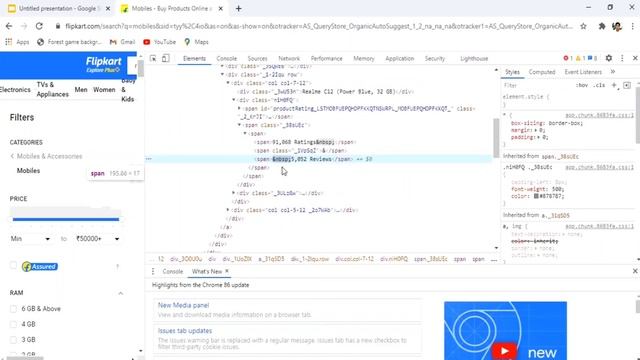This screenshot has width=640, height=360.
Task: Open Chrome three-dot menu
Action: (632, 26)
